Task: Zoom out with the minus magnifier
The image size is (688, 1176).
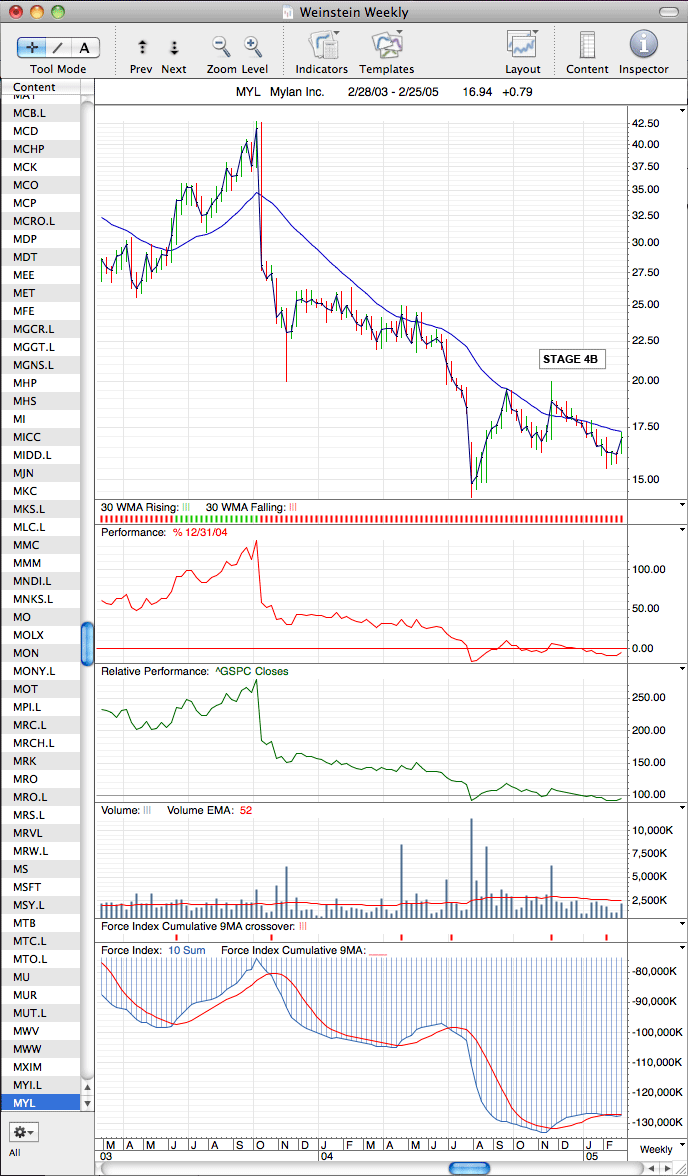Action: pyautogui.click(x=221, y=46)
